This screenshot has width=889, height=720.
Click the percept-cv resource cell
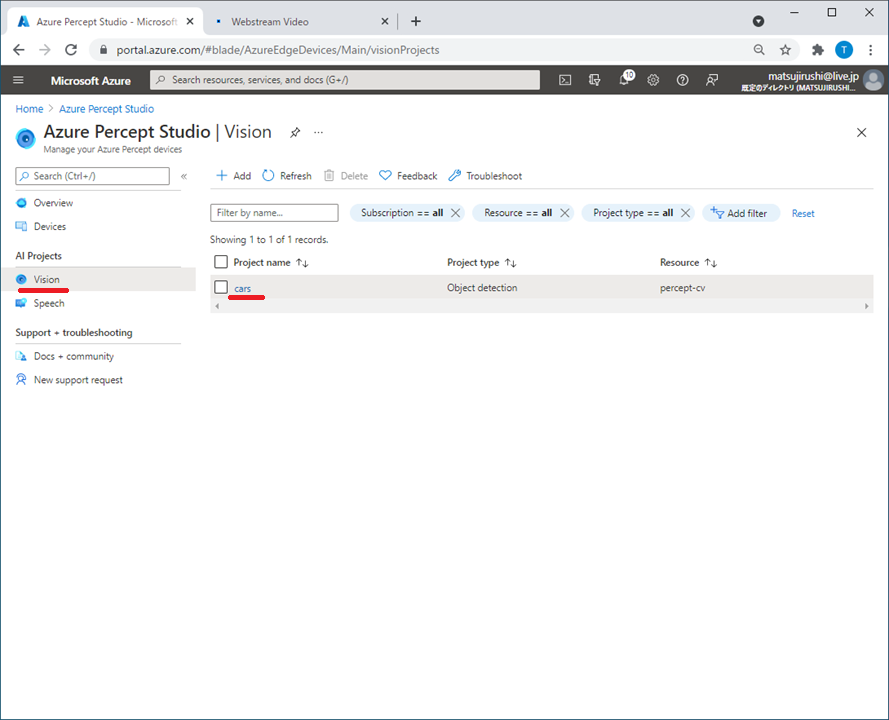683,287
